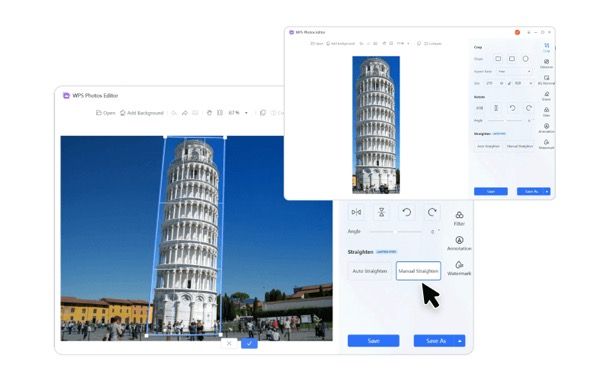Select the circle crop shape
This screenshot has width=610, height=381.
(x=526, y=59)
